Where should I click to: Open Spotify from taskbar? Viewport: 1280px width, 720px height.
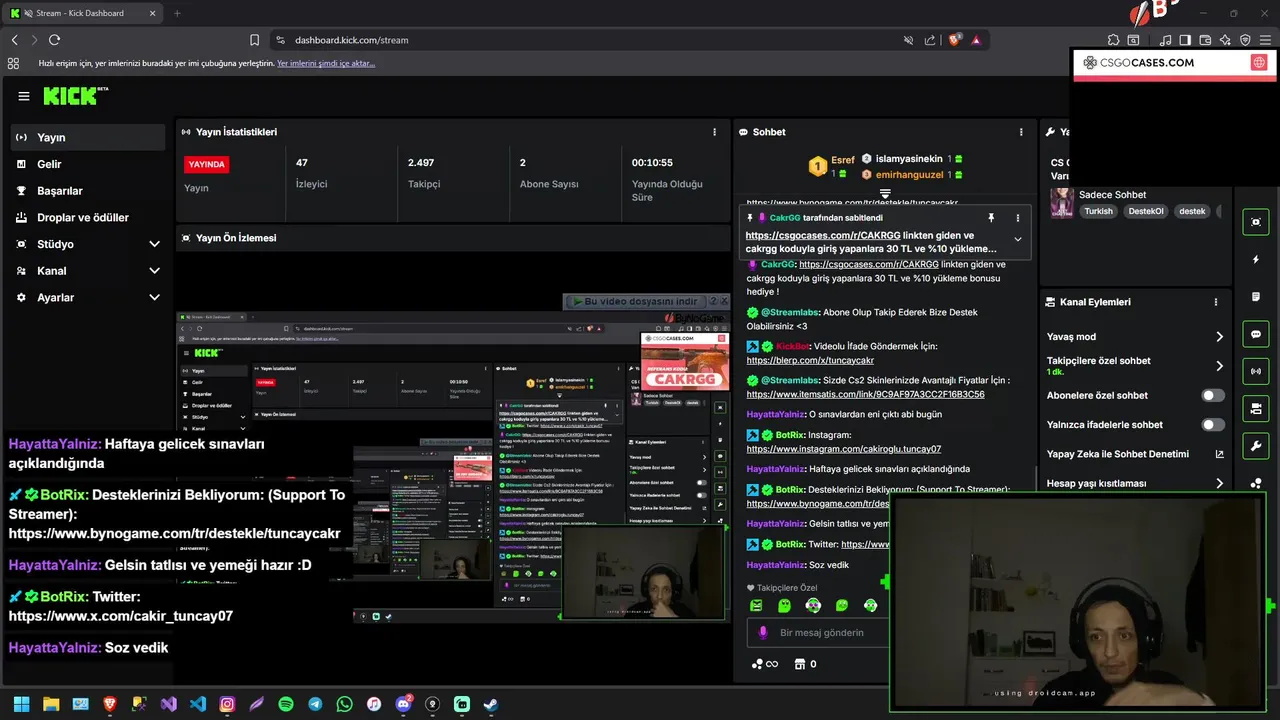(x=286, y=704)
